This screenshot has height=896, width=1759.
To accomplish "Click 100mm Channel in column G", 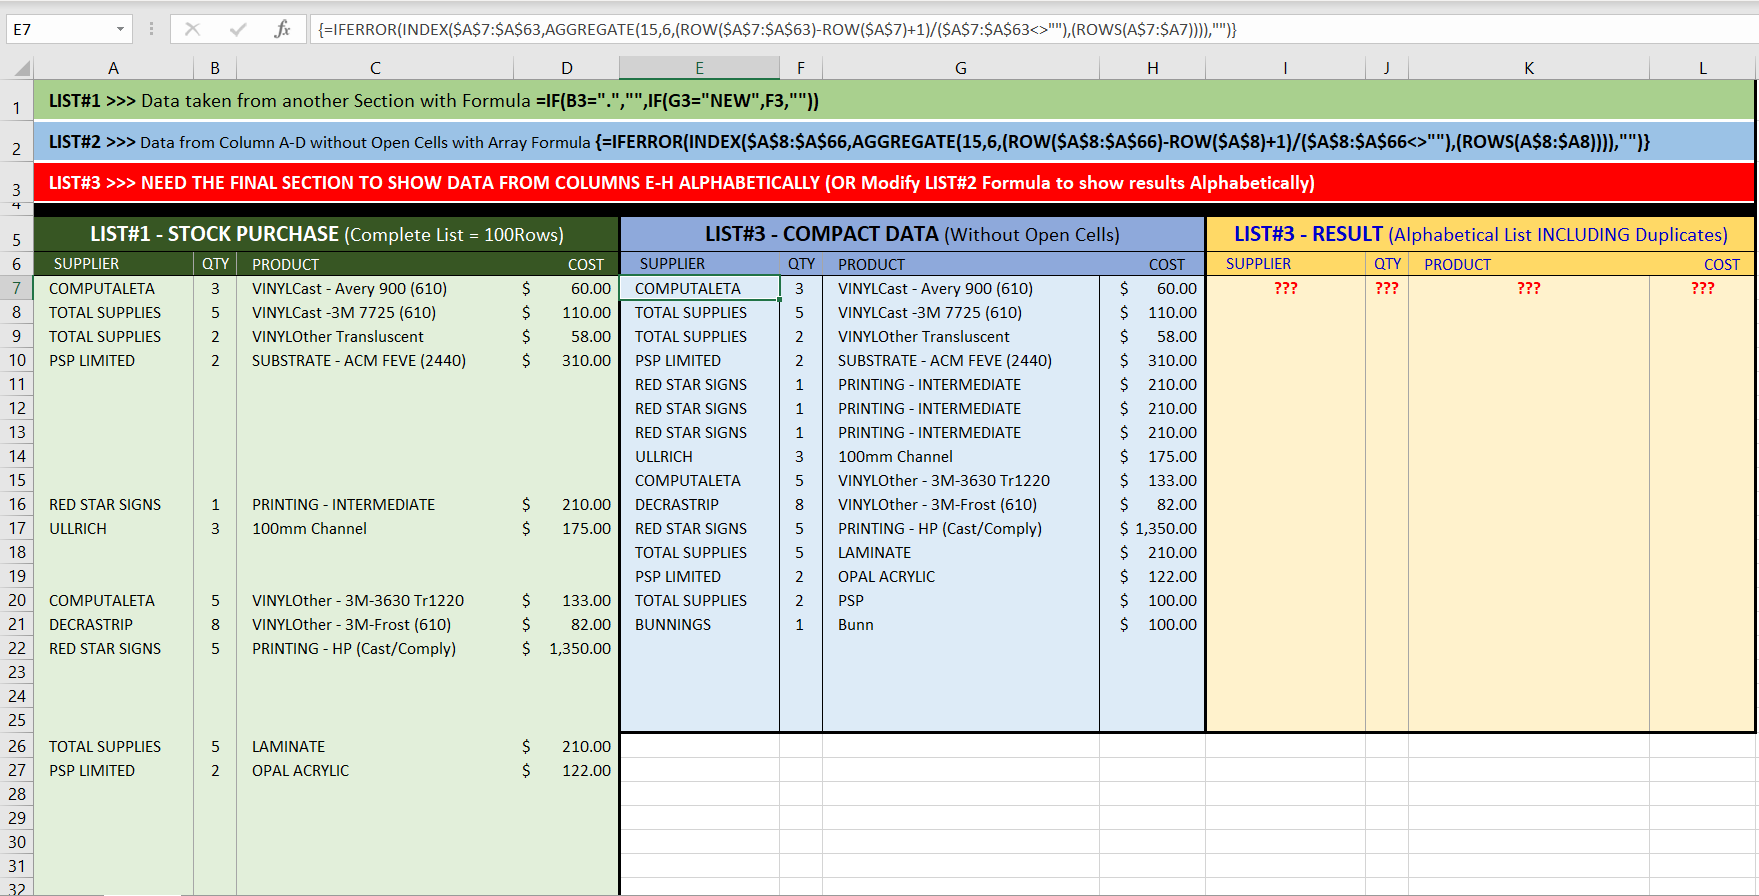I will click(895, 456).
